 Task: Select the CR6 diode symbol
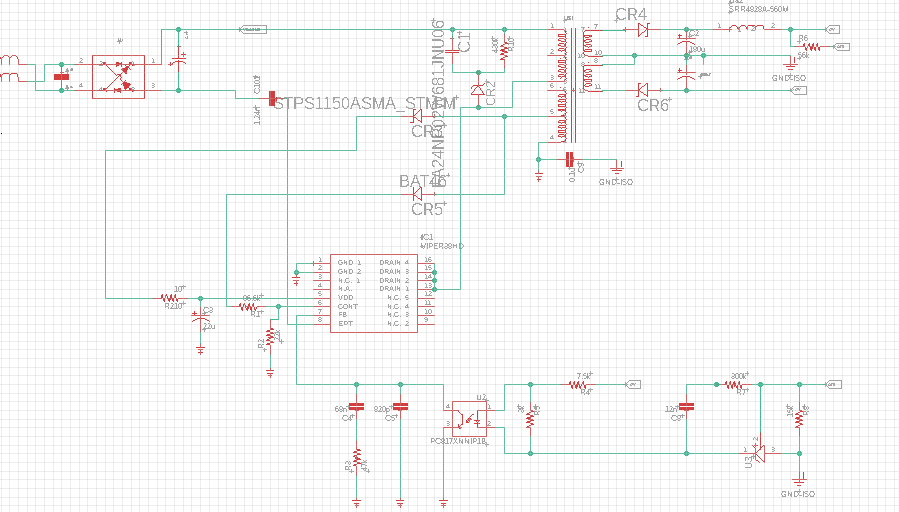click(643, 90)
